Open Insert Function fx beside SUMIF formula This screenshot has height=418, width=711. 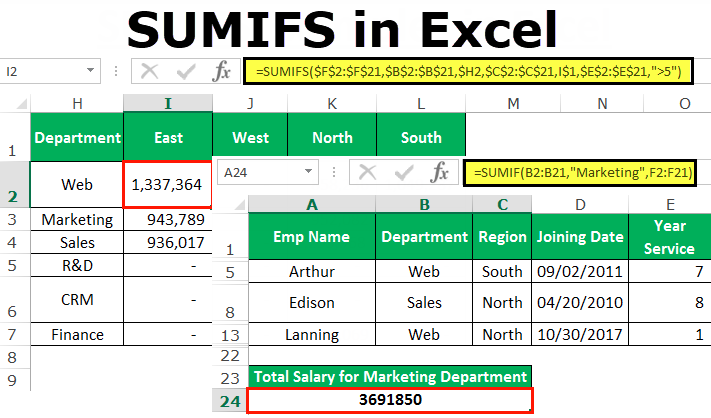[439, 172]
